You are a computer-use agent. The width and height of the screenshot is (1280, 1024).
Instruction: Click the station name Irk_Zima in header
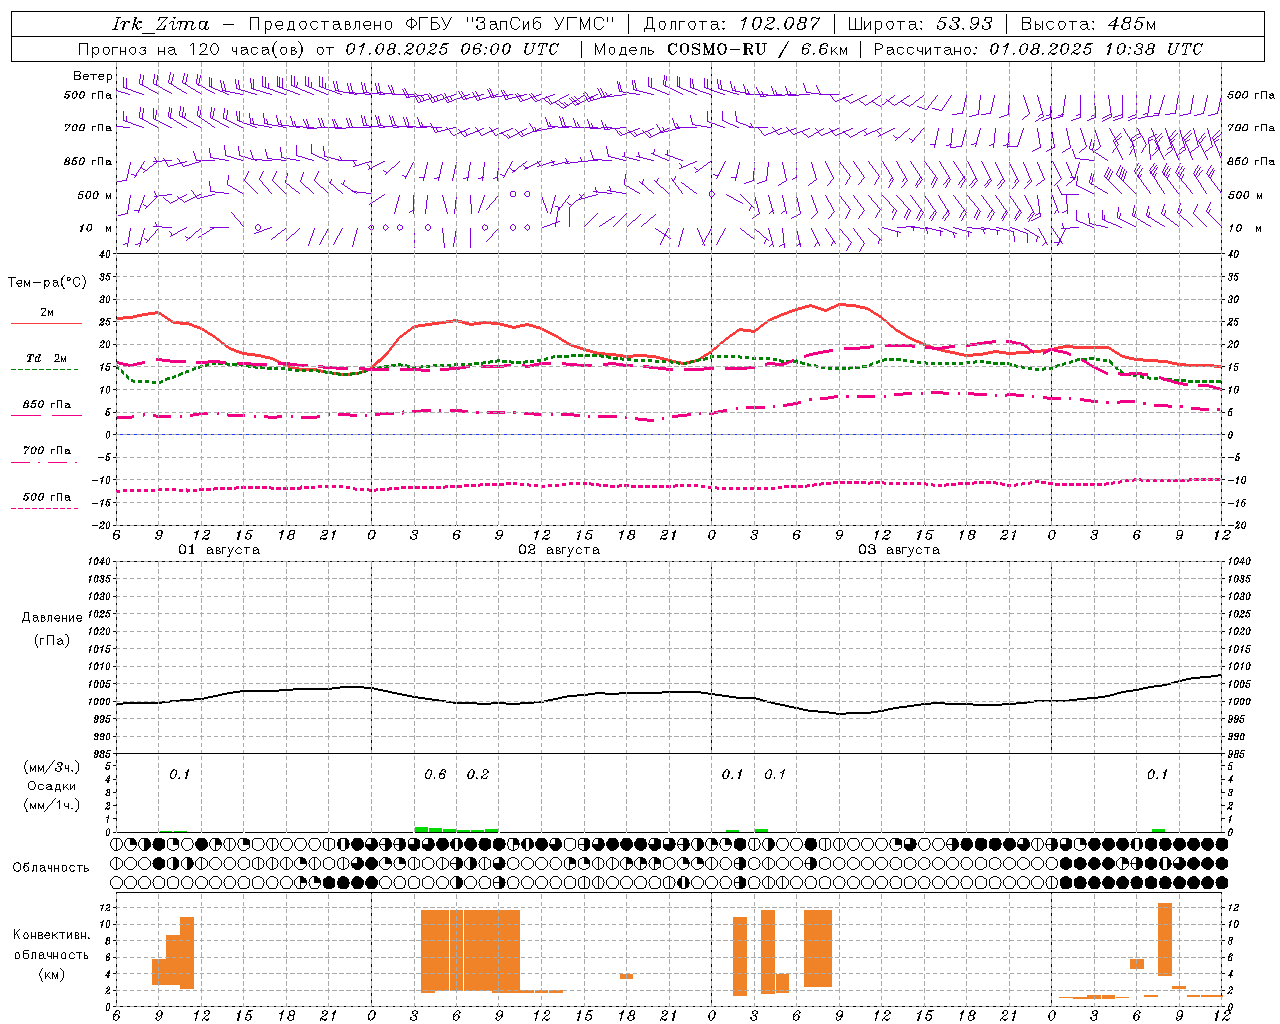point(161,24)
